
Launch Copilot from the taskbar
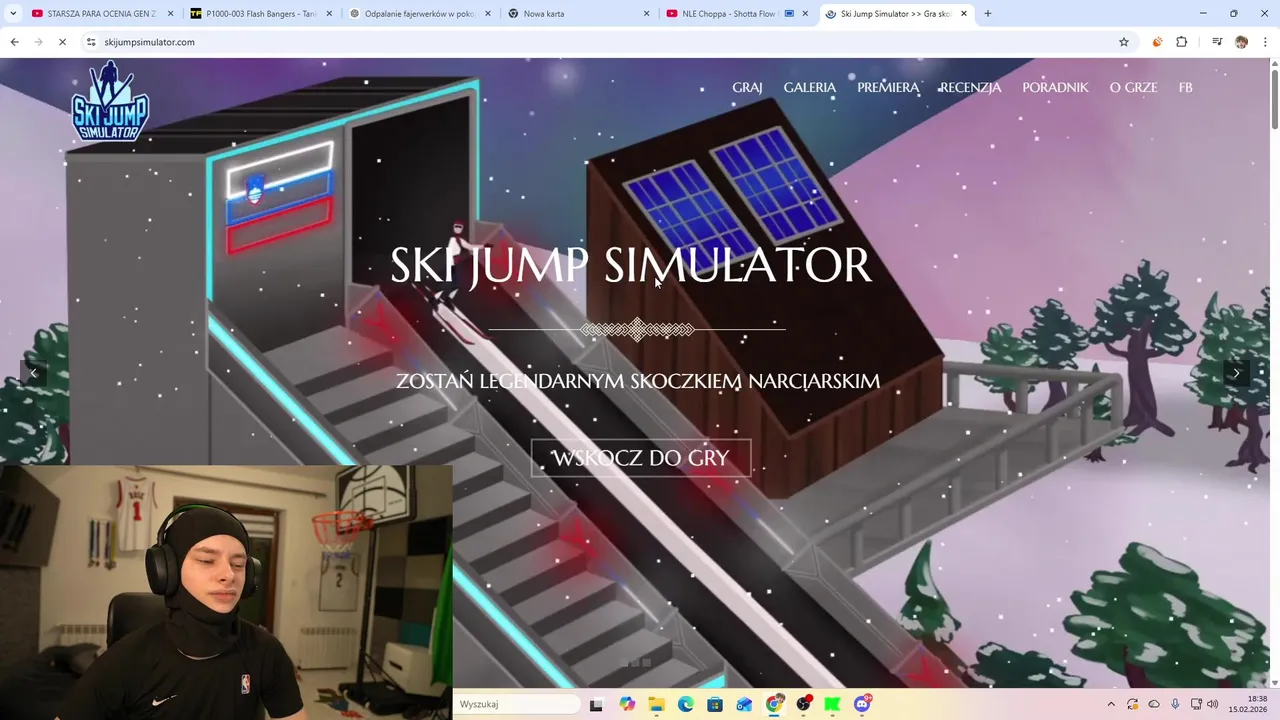click(x=627, y=704)
